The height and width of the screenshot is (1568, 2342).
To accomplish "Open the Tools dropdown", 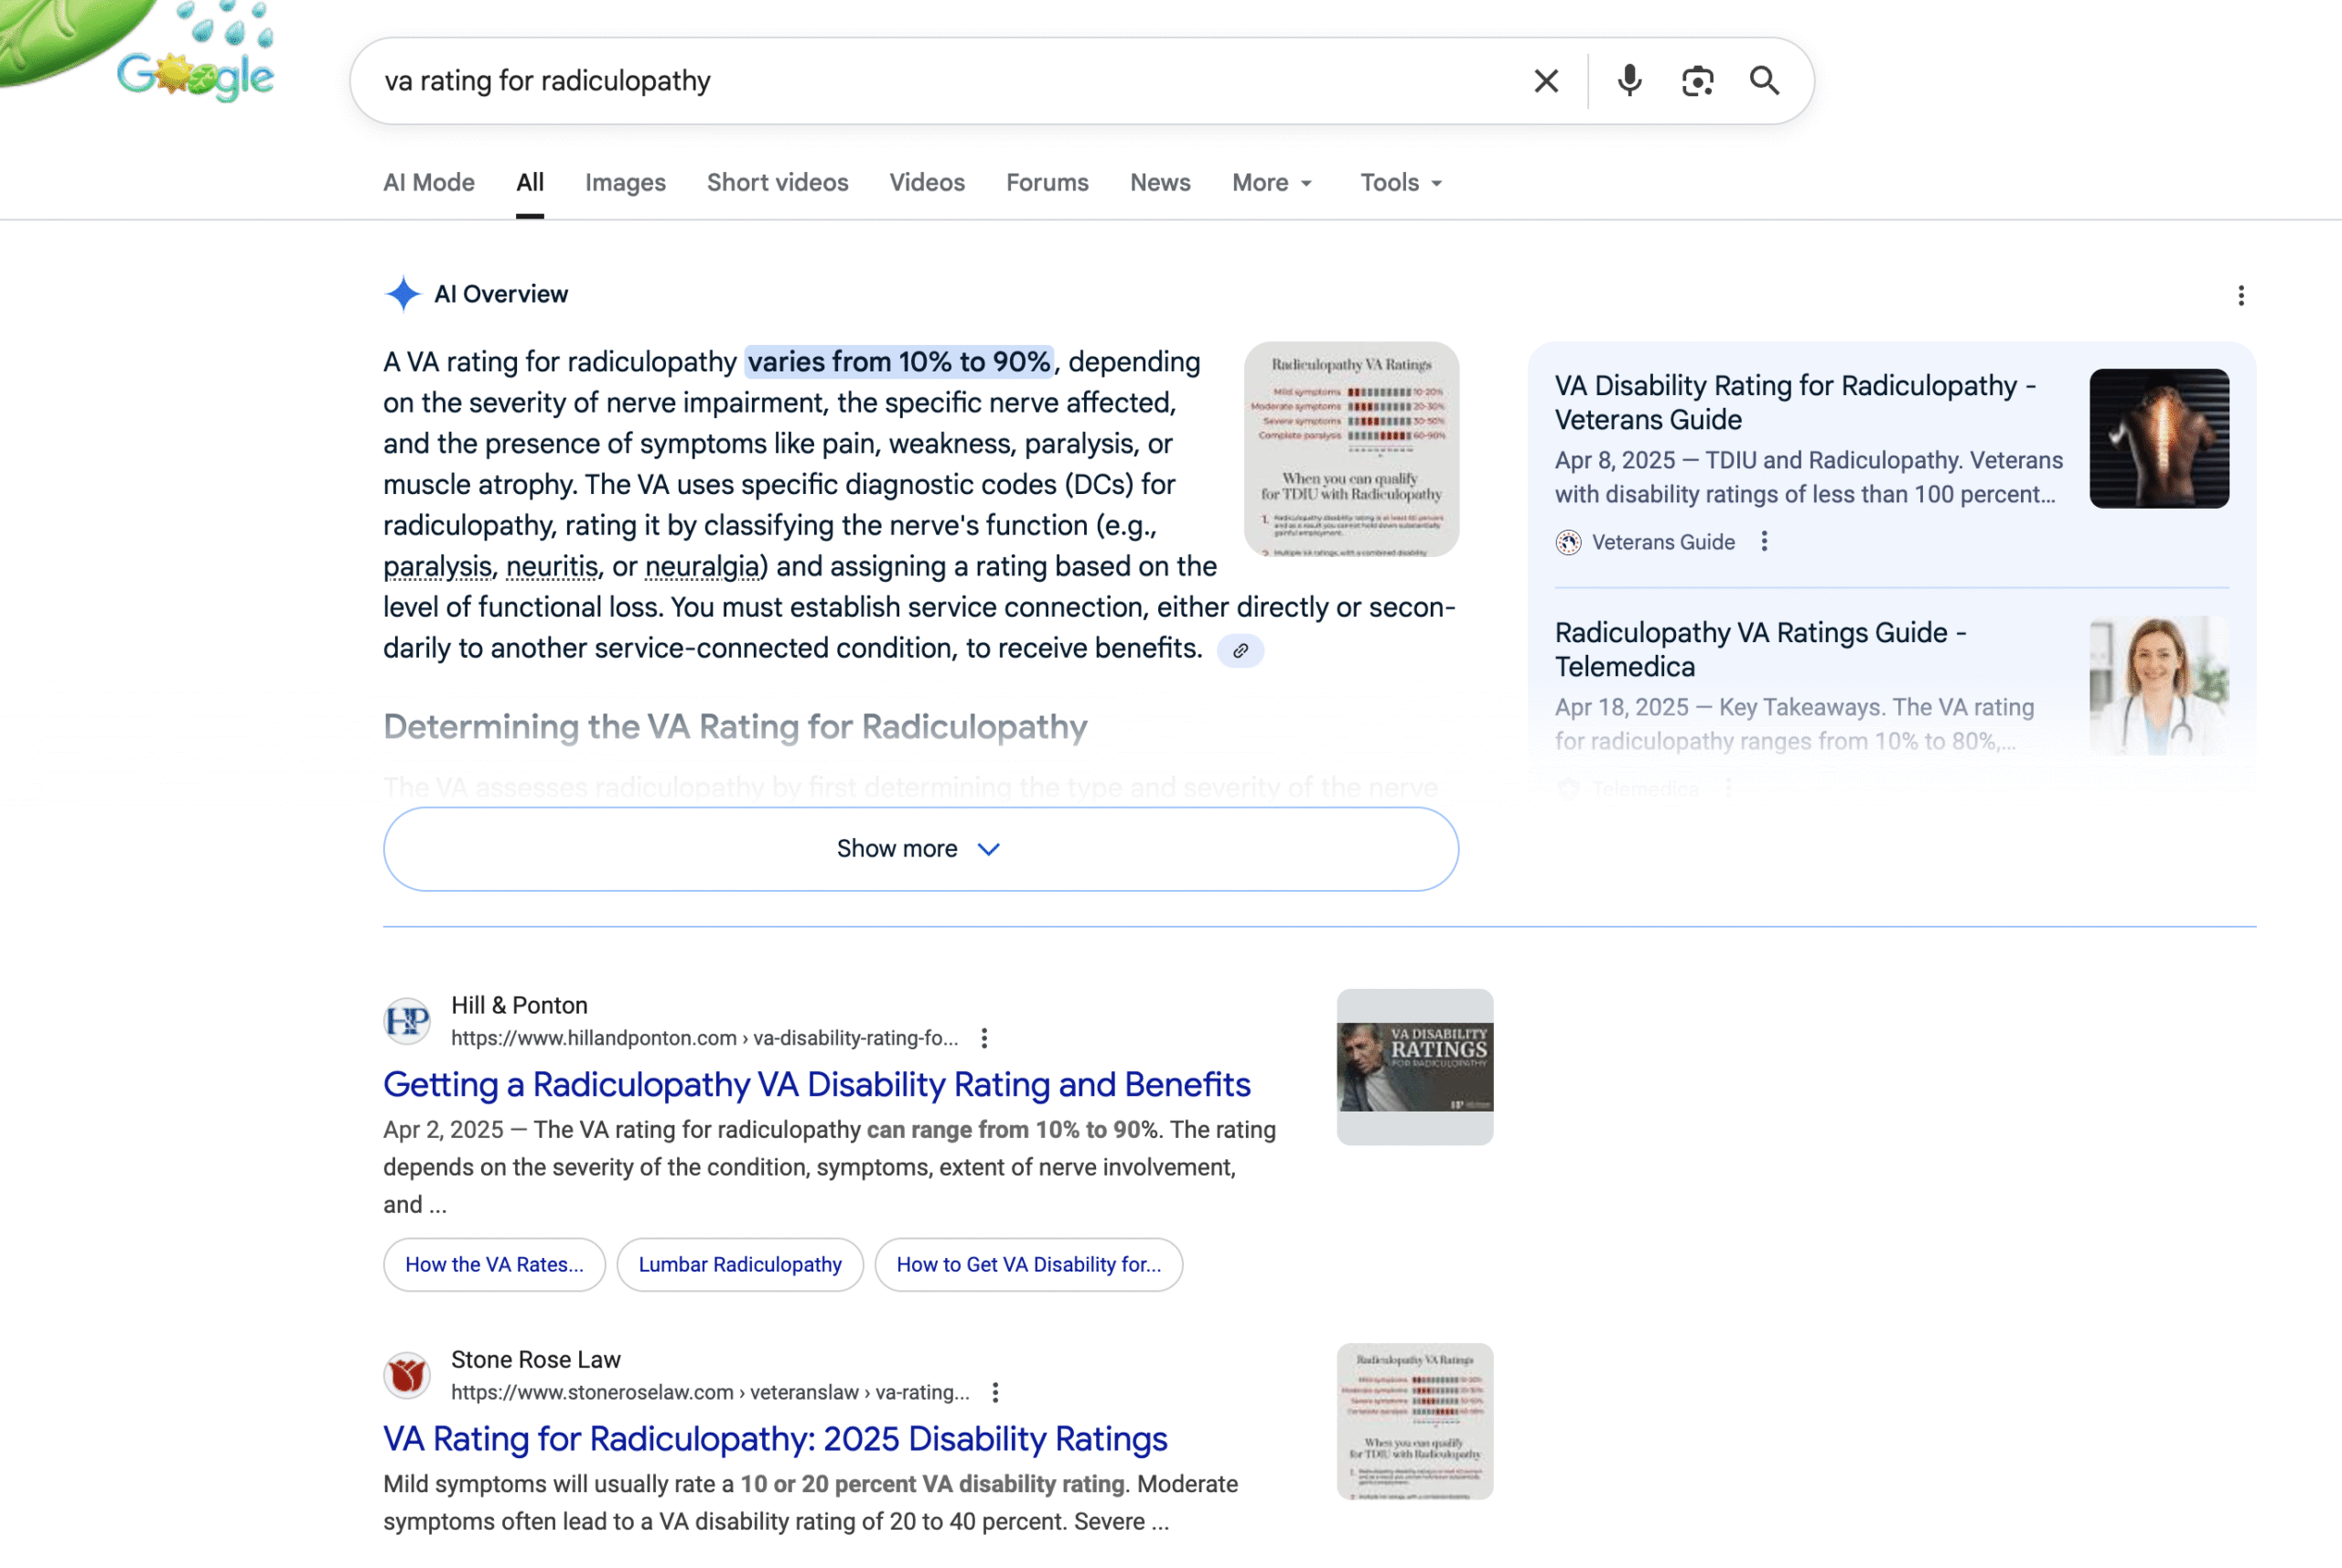I will [1400, 183].
